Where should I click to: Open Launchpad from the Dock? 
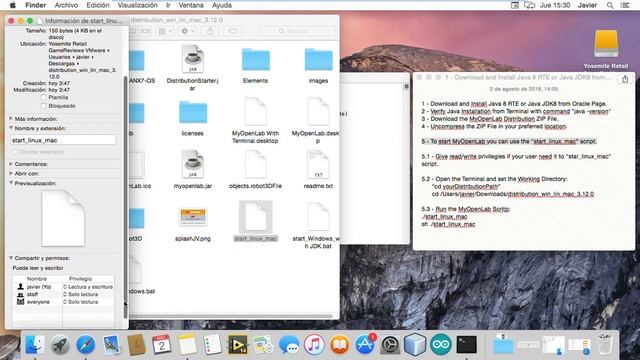point(61,345)
